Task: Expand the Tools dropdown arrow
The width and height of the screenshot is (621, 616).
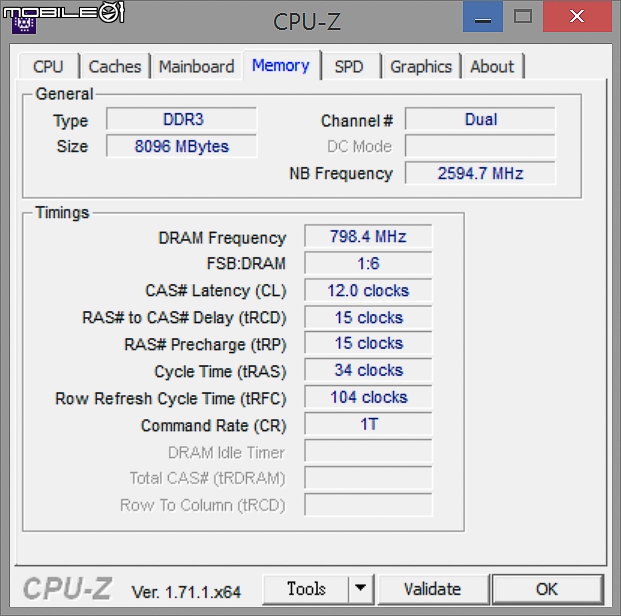Action: point(361,589)
